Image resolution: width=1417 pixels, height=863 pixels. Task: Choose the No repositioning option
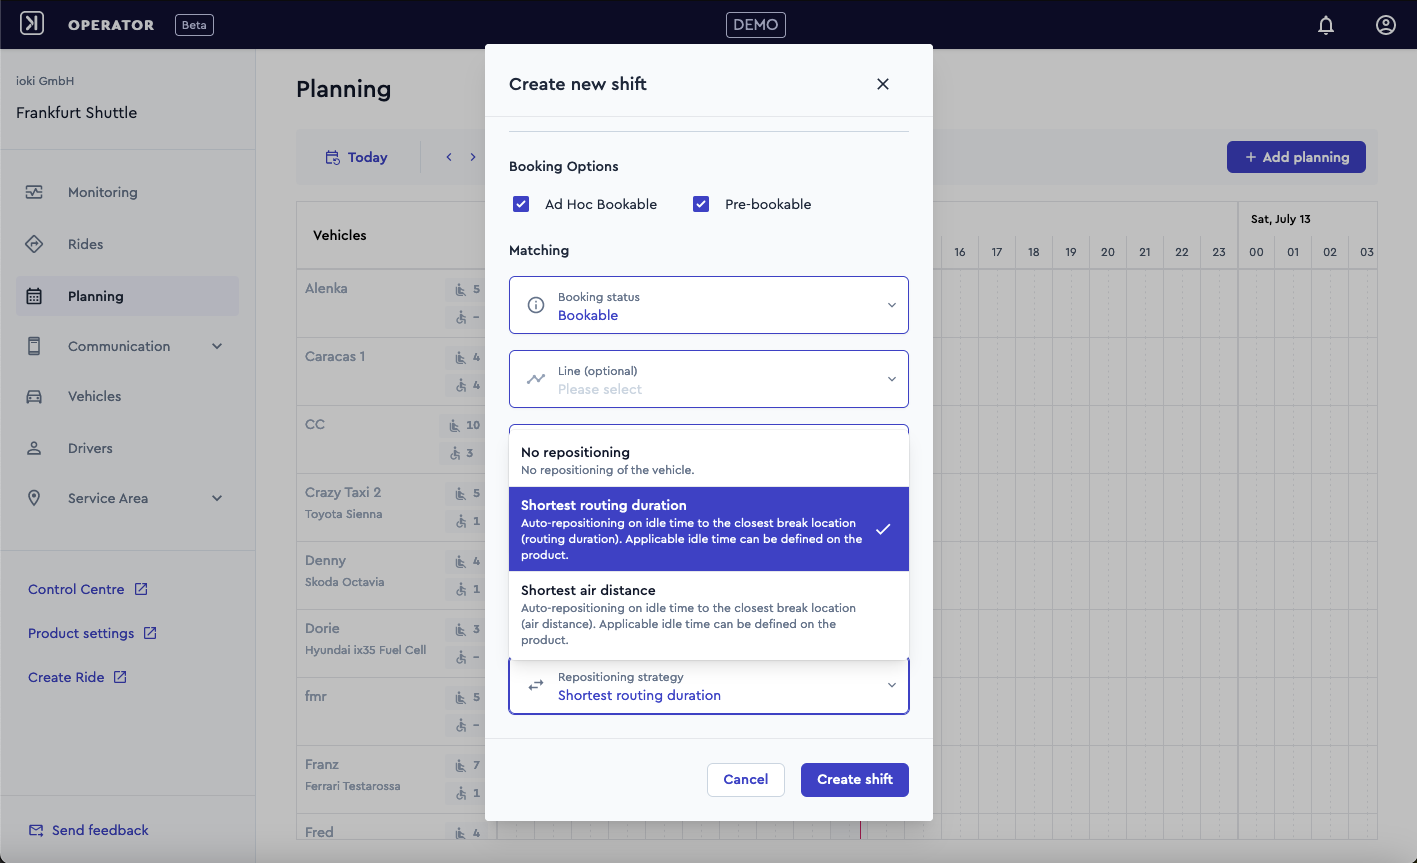709,460
